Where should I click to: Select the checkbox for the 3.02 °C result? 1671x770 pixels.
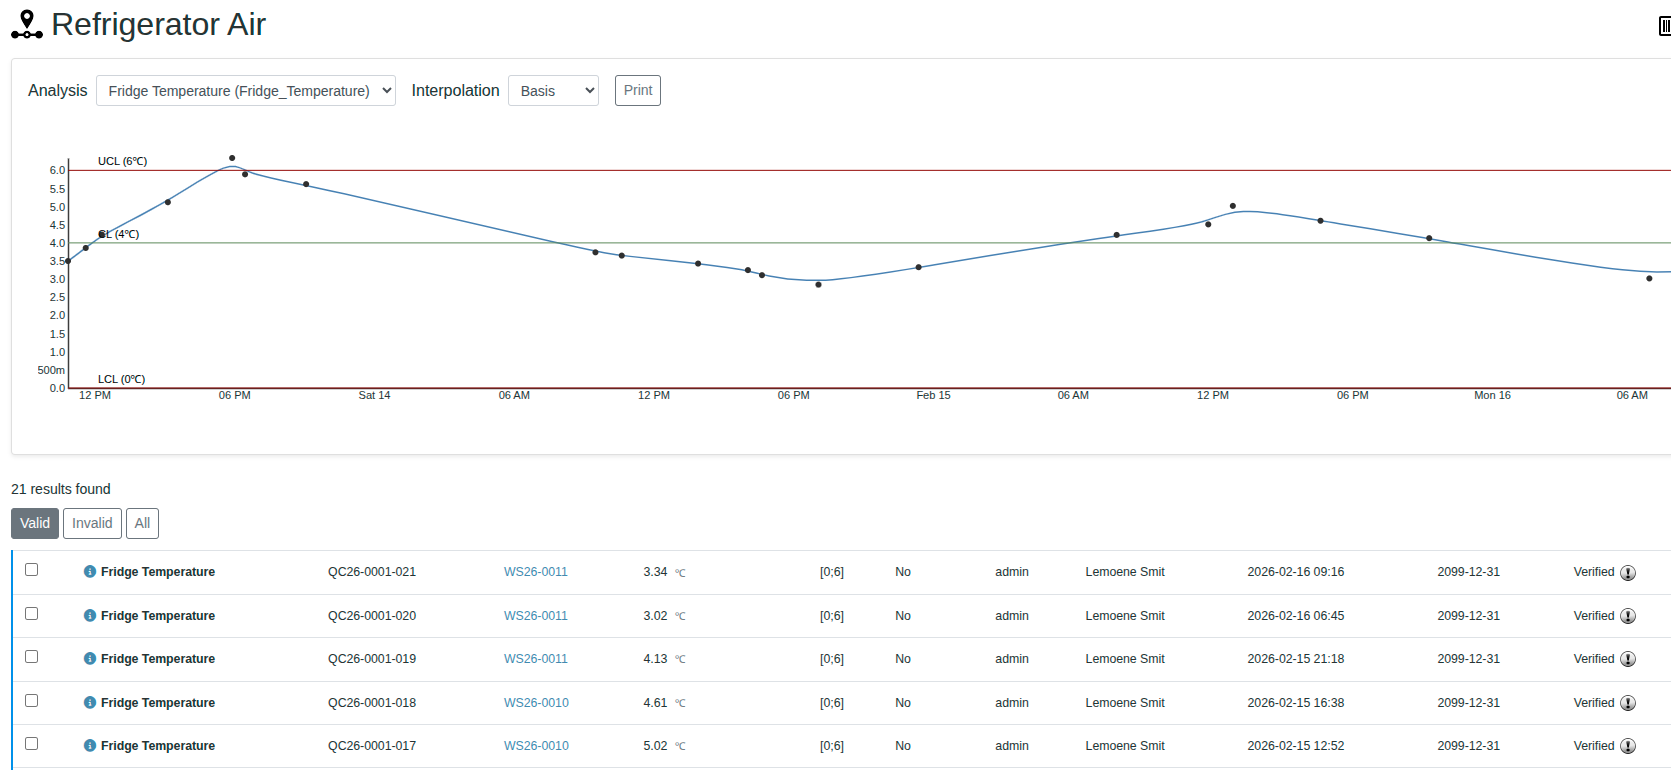(x=32, y=614)
